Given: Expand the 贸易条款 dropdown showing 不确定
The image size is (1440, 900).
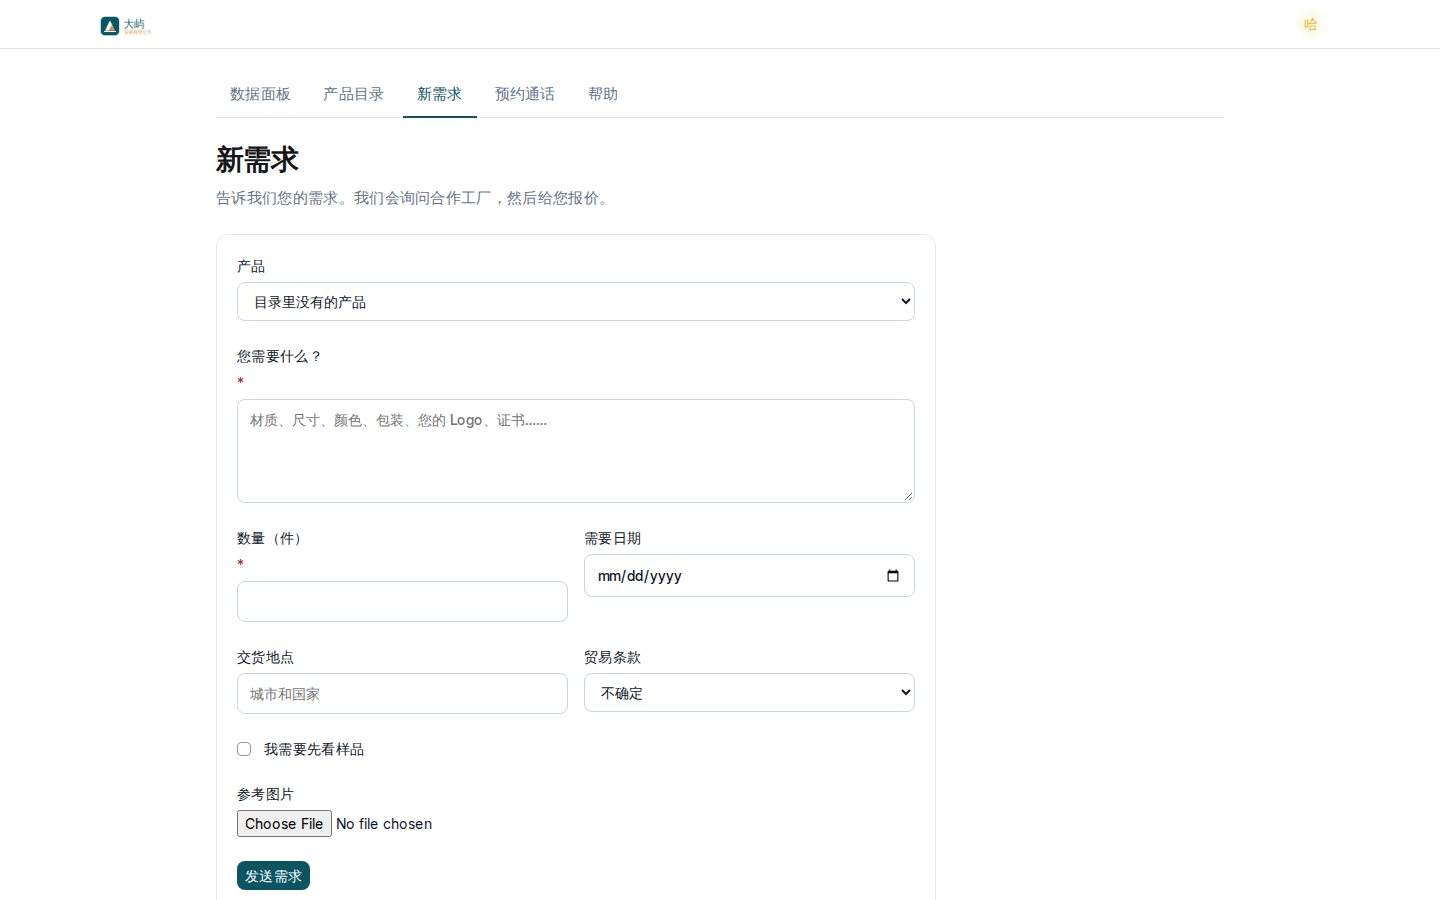Looking at the screenshot, I should pyautogui.click(x=749, y=693).
